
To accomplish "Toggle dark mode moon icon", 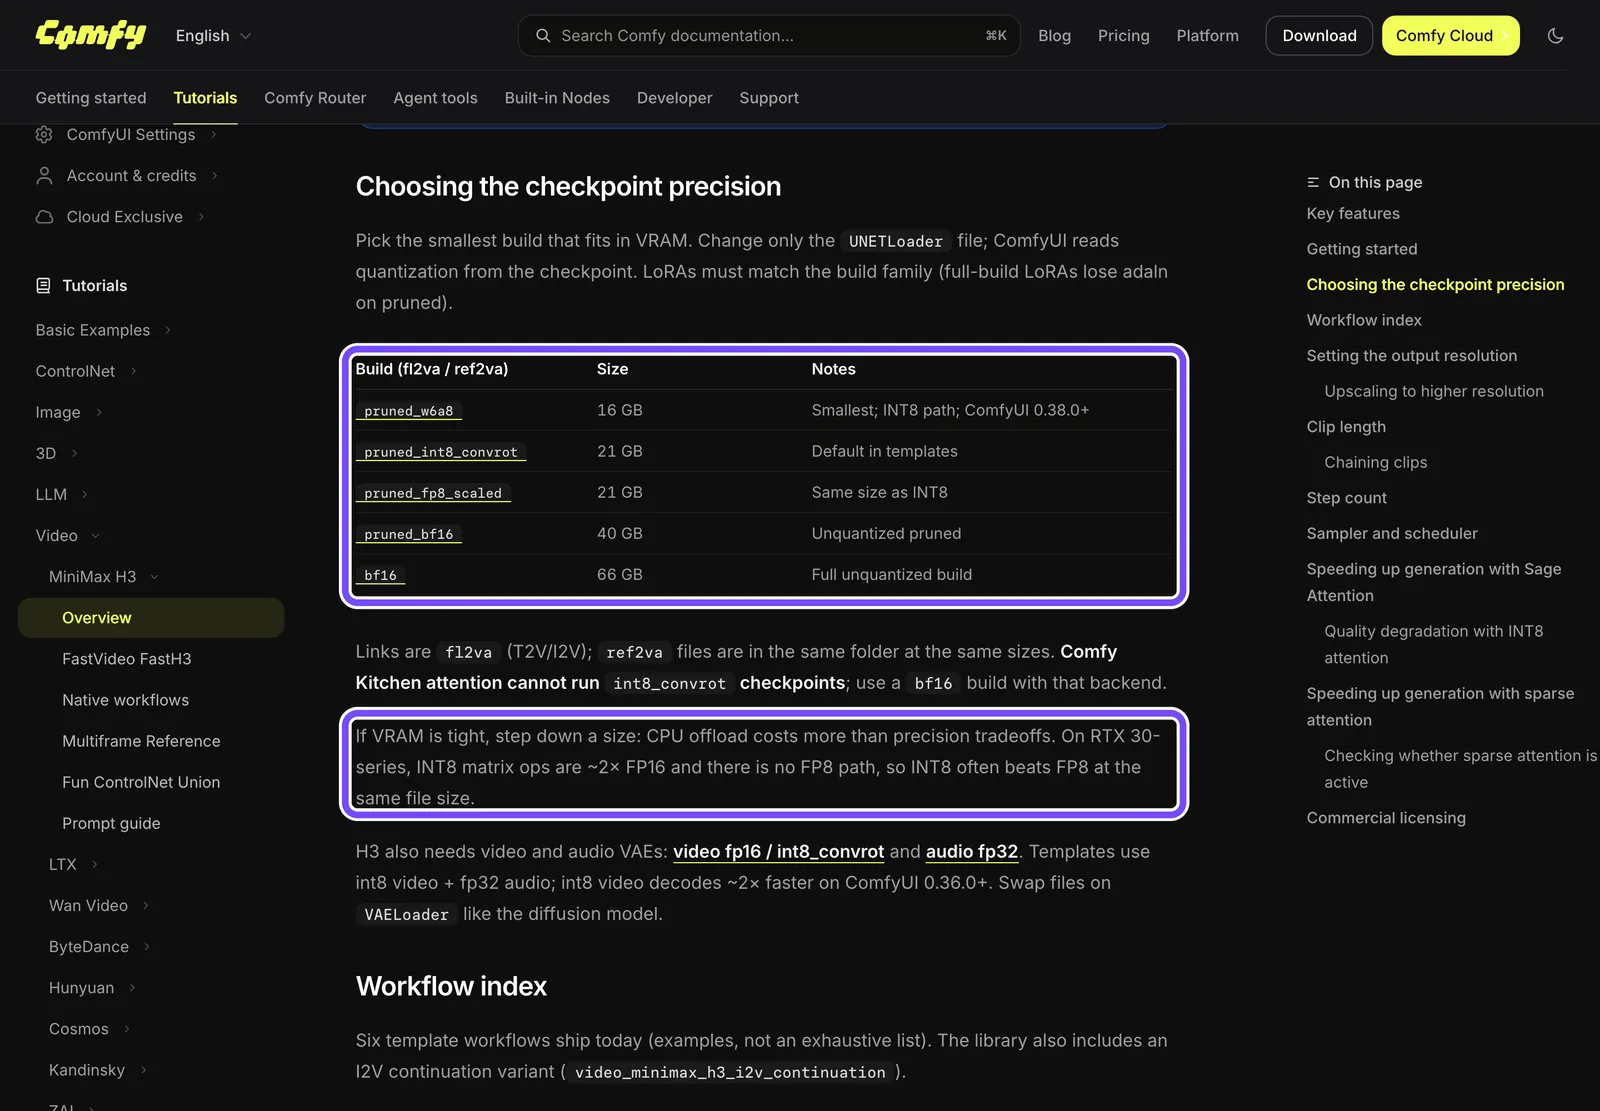I will click(x=1555, y=36).
